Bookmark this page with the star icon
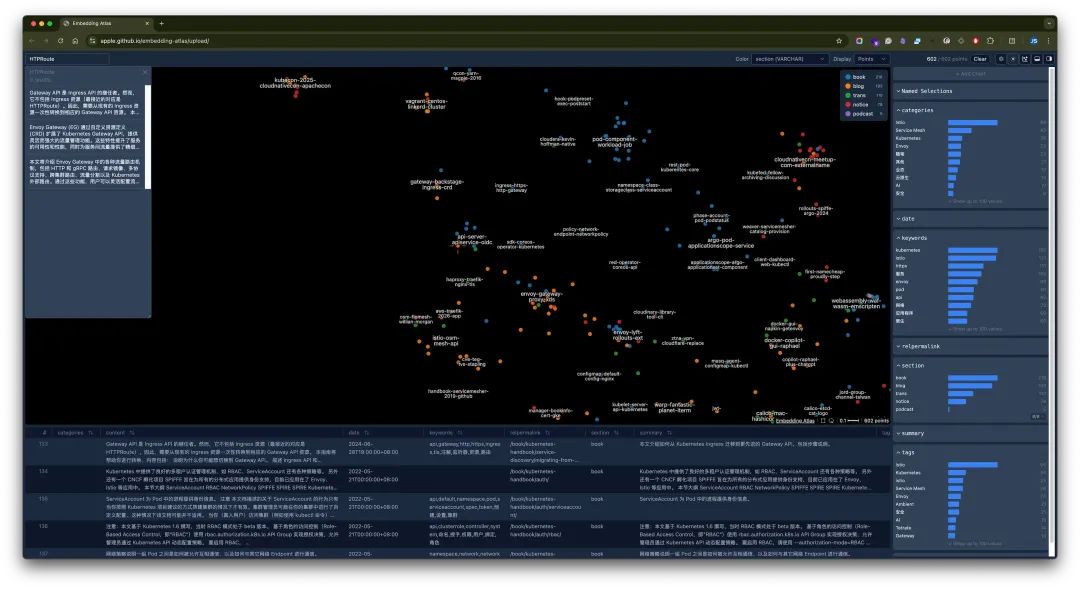 click(839, 41)
